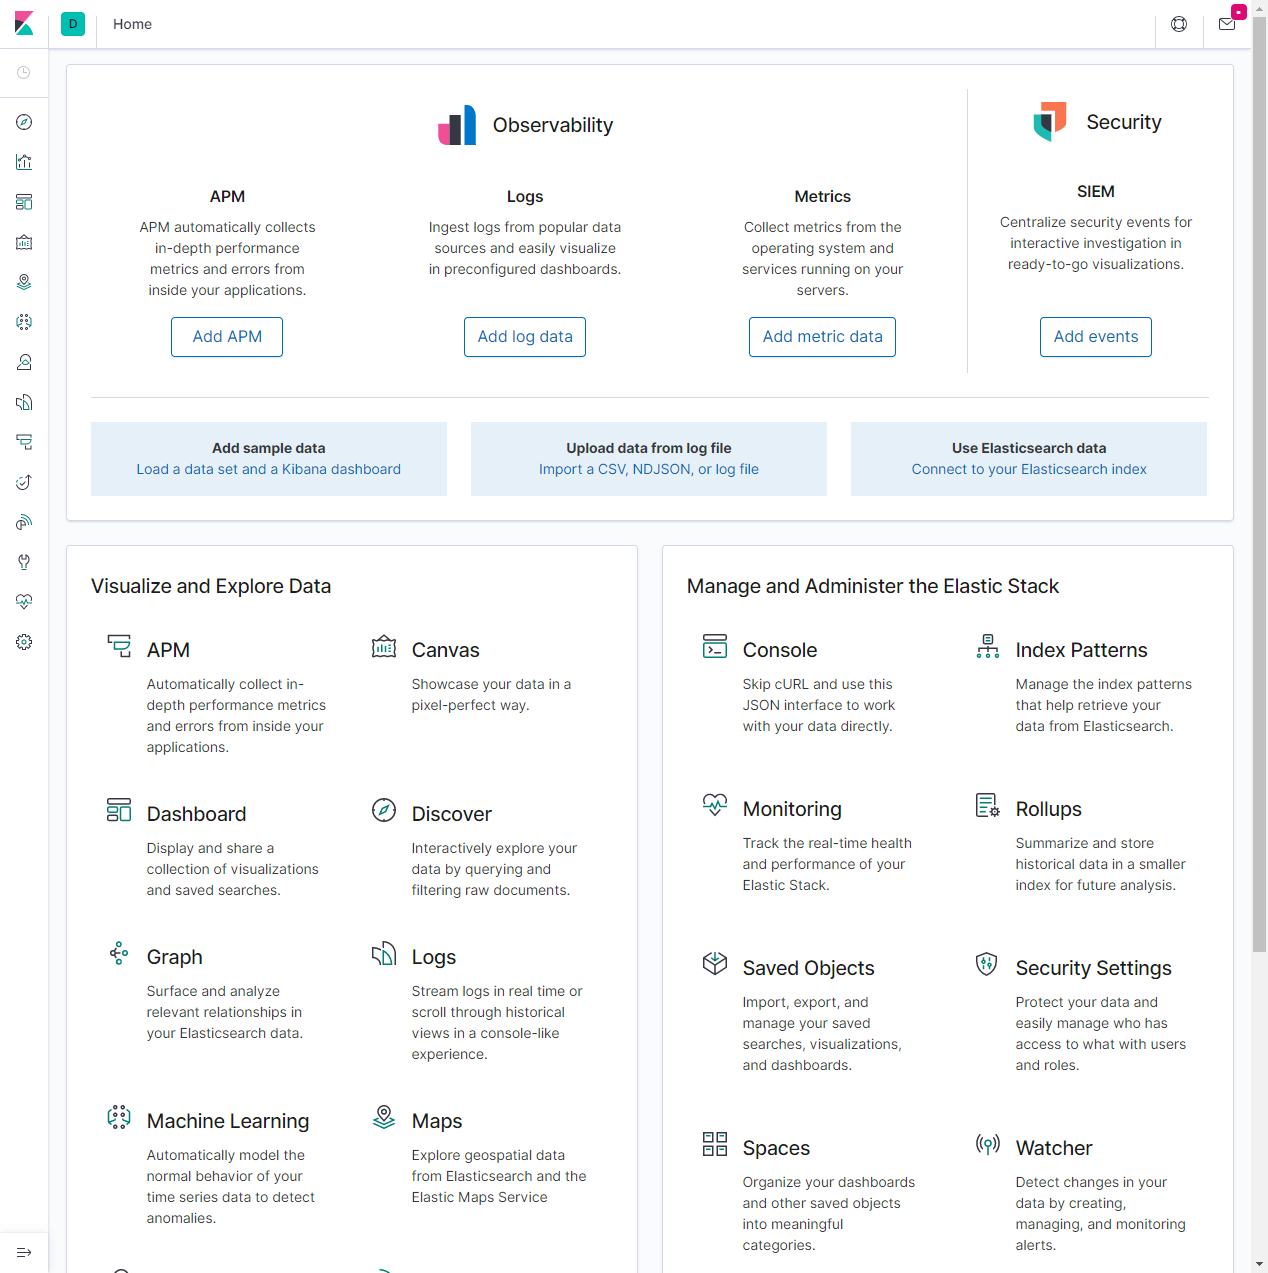This screenshot has height=1273, width=1268.
Task: Open the Machine Learning feature card
Action: 219,1166
